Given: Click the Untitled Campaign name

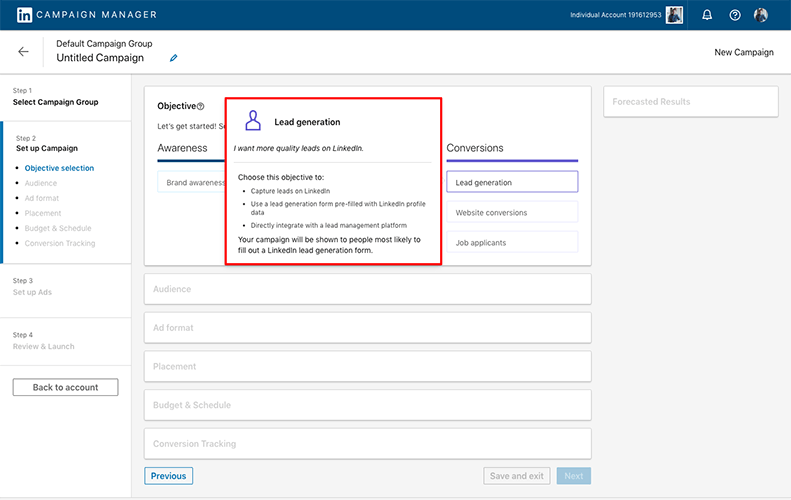Looking at the screenshot, I should click(100, 58).
